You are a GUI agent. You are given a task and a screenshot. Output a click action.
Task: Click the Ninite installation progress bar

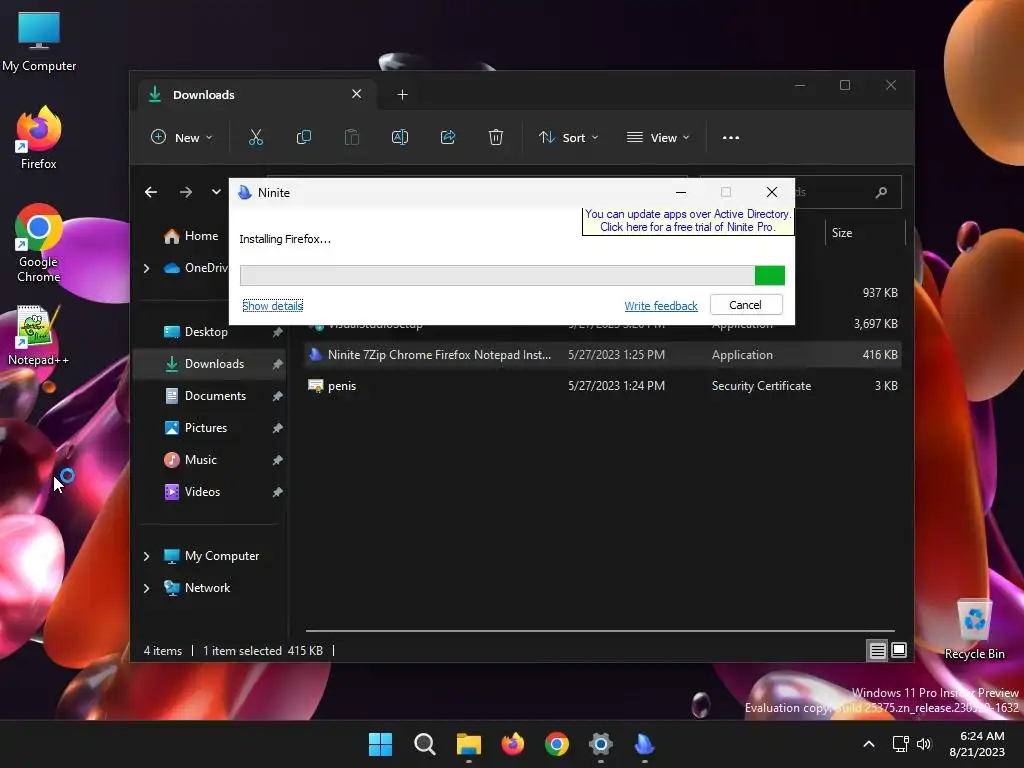(x=512, y=276)
